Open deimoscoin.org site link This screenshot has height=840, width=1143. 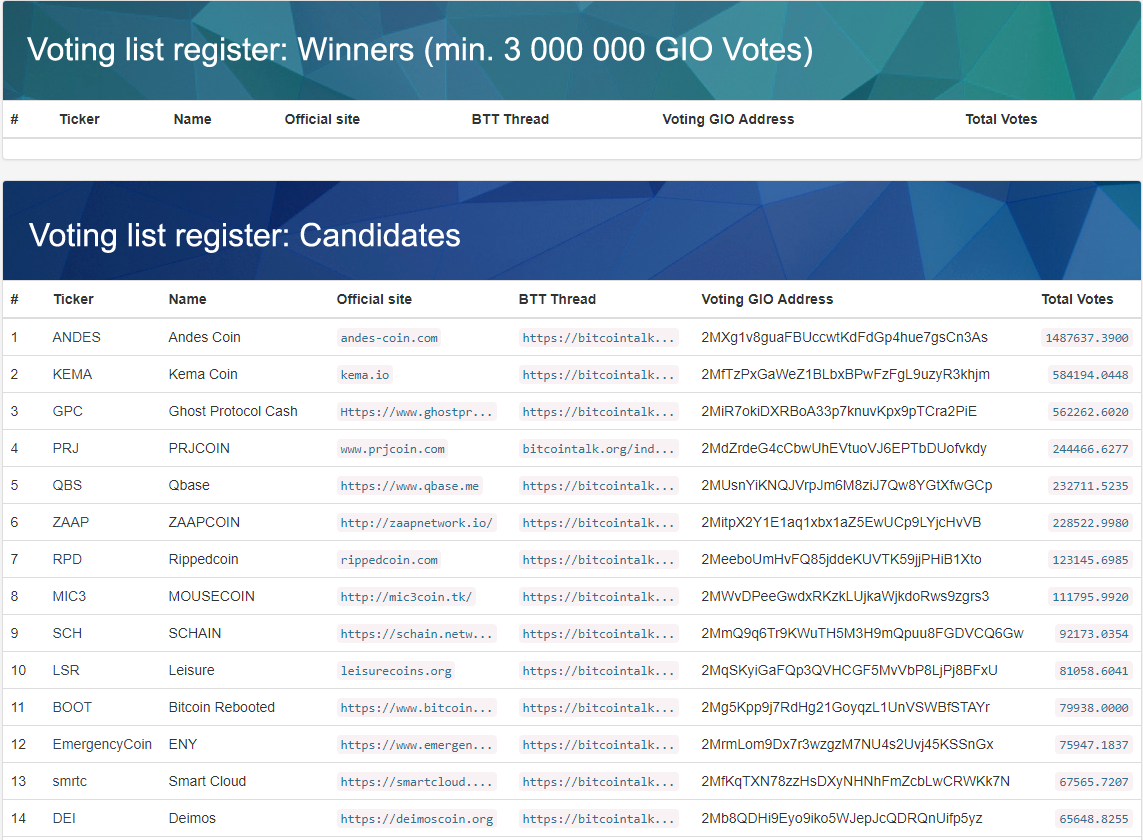click(x=416, y=819)
